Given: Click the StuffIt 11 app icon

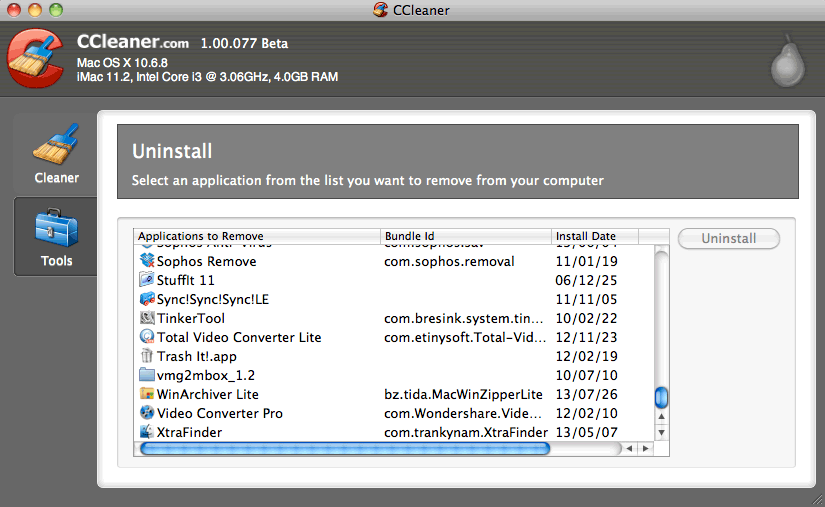Looking at the screenshot, I should click(147, 280).
